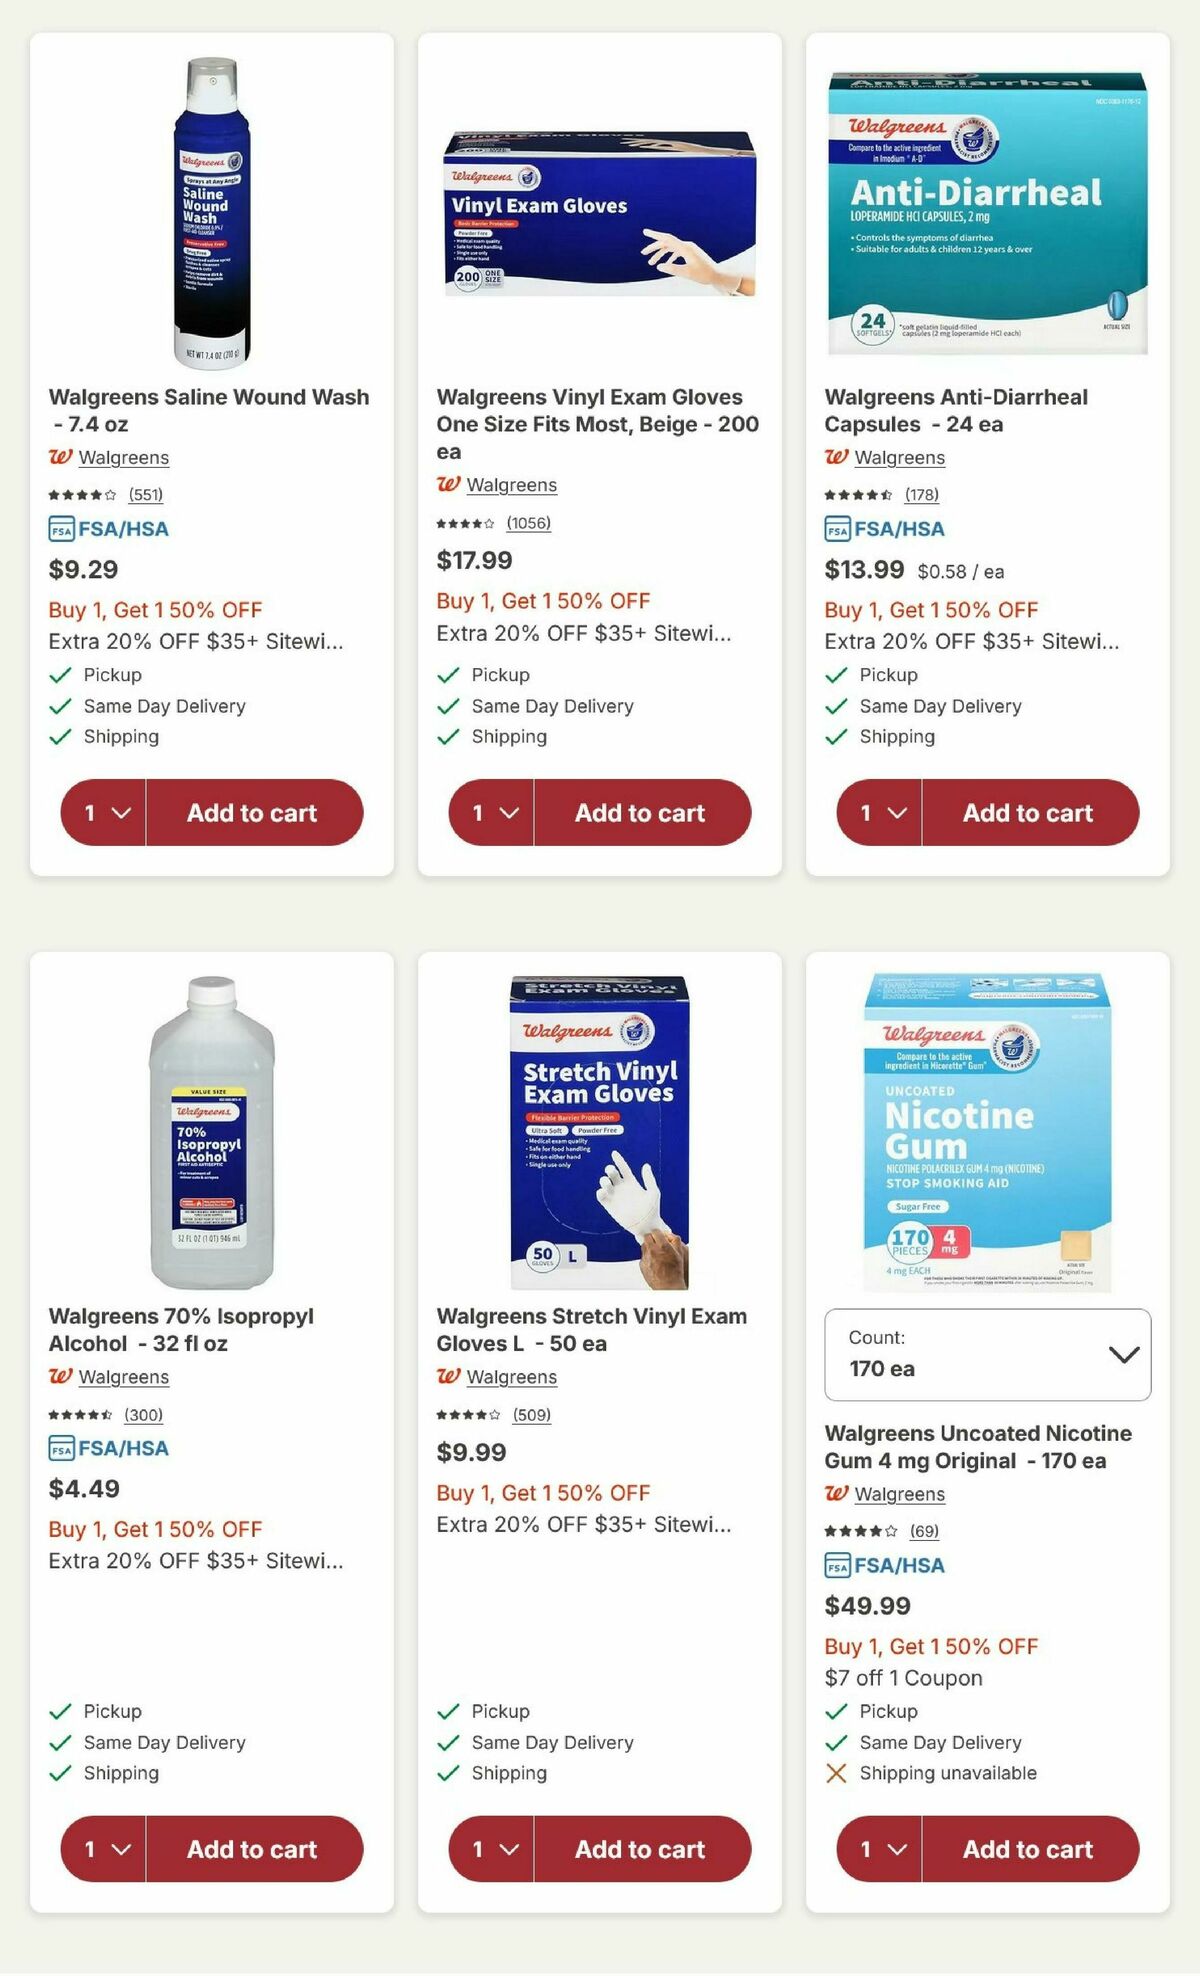Open the (1056) reviews link for Vinyl Exam Gloves

(x=531, y=522)
